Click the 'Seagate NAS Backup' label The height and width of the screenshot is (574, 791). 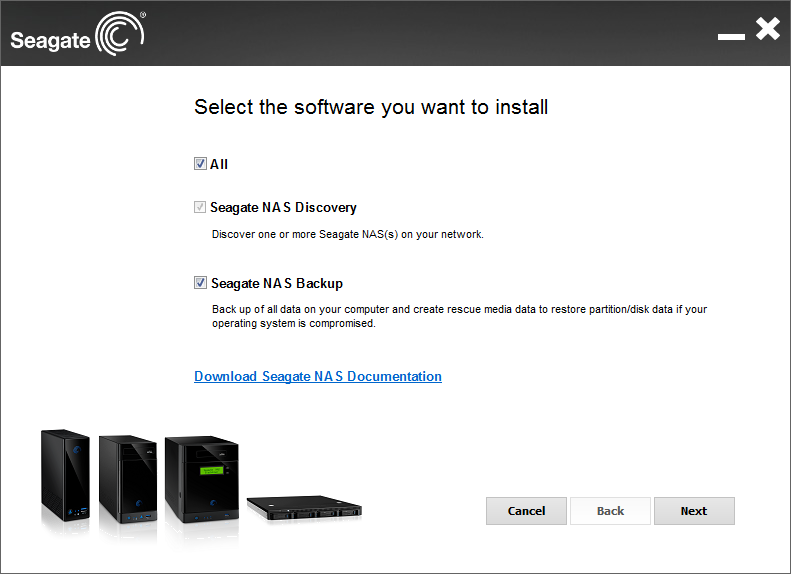(277, 283)
